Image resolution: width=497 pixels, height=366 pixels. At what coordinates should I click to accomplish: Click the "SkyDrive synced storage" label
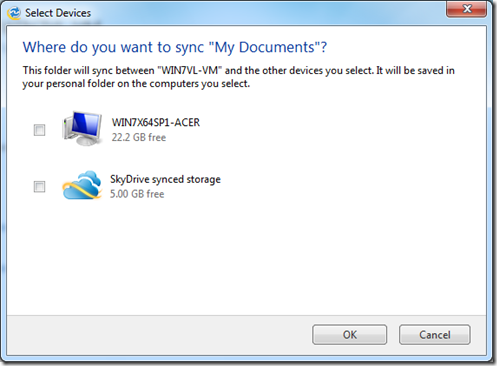click(x=165, y=179)
